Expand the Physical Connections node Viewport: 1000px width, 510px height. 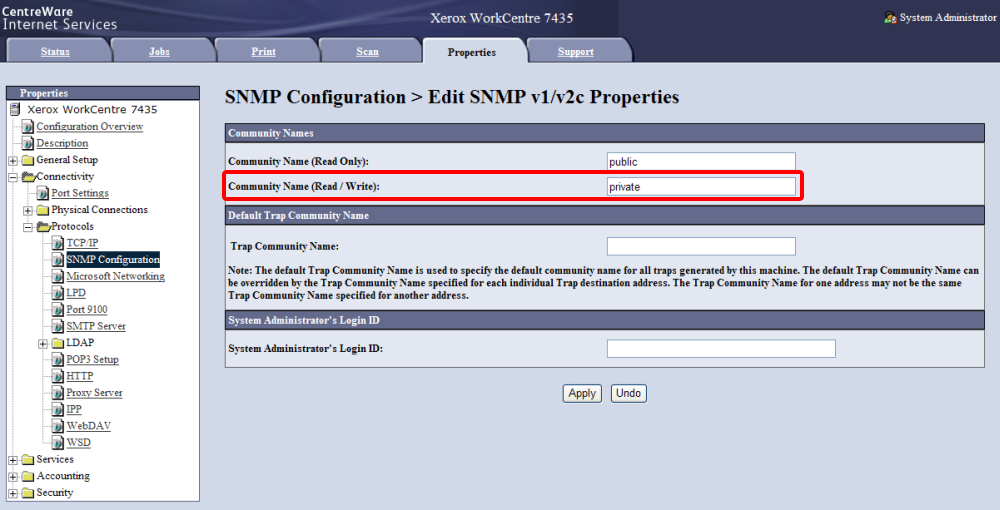pos(28,210)
